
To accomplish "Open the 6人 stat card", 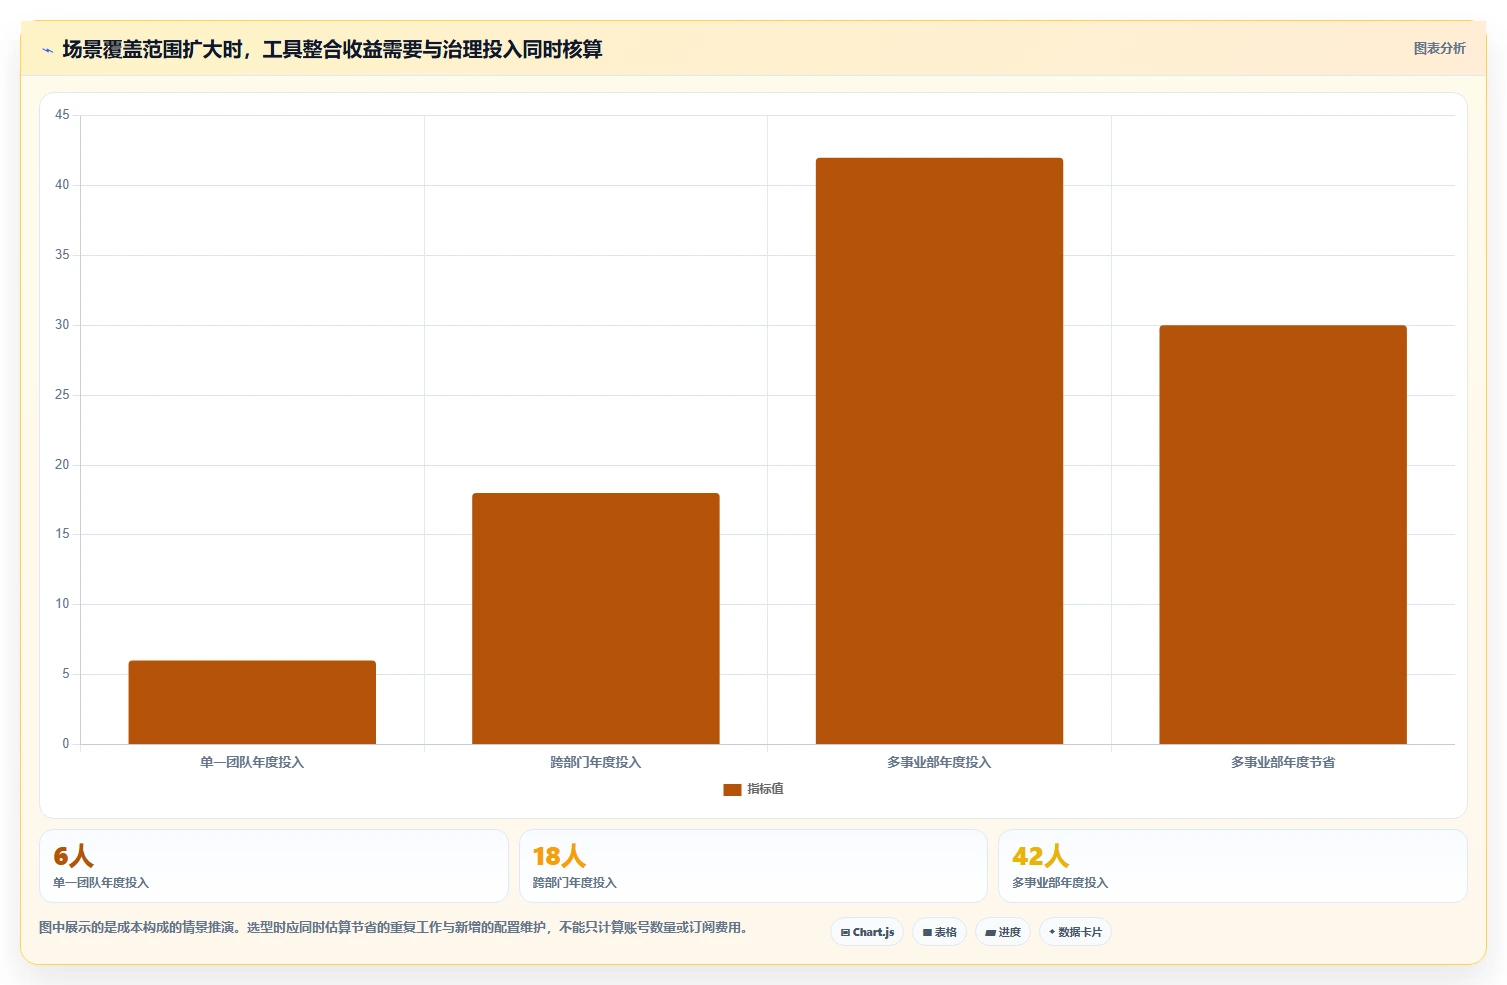I will point(274,866).
